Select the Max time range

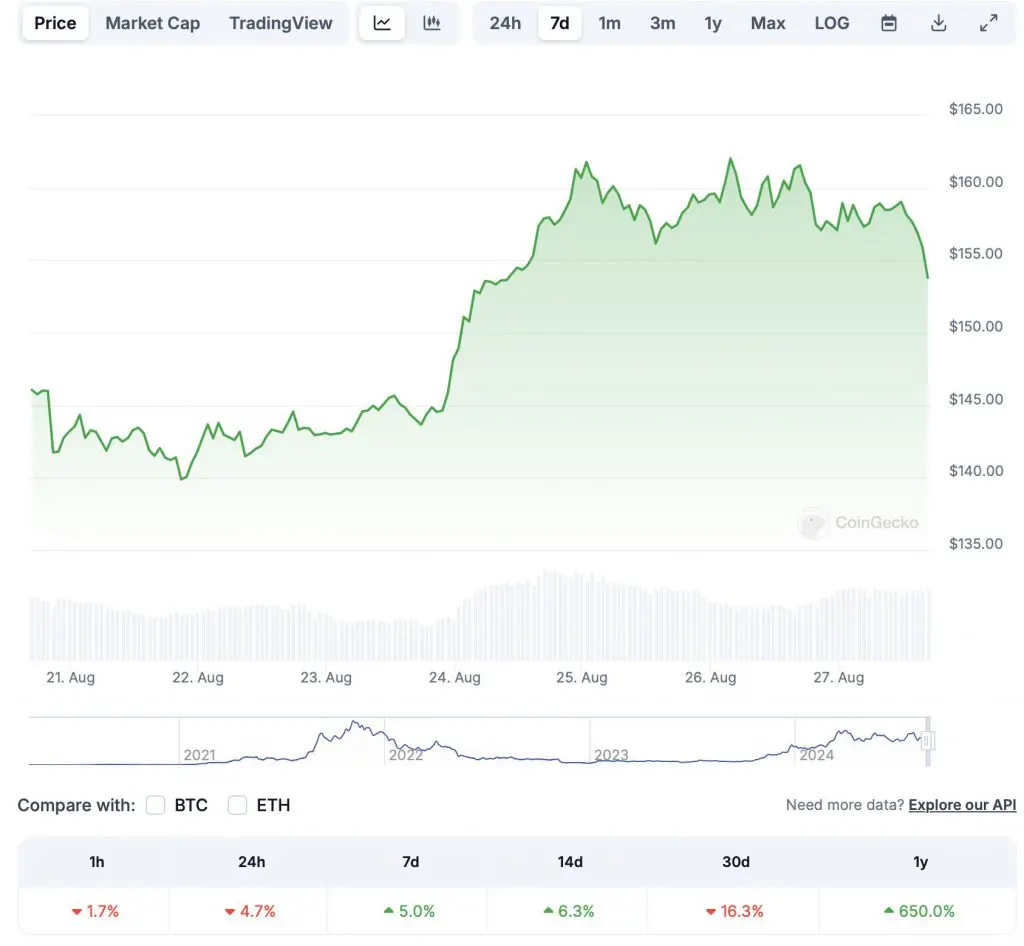[x=768, y=23]
